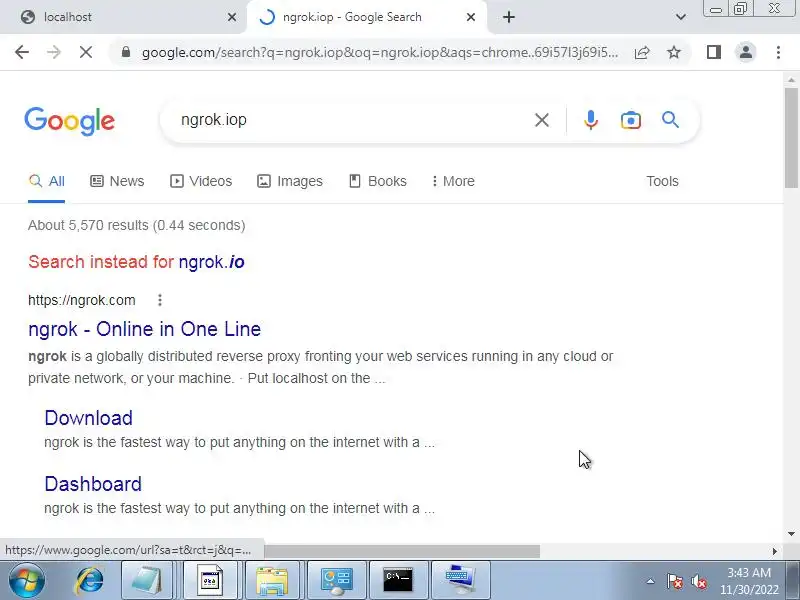Click the Google logo
Screen dimensions: 800x600
click(x=69, y=121)
